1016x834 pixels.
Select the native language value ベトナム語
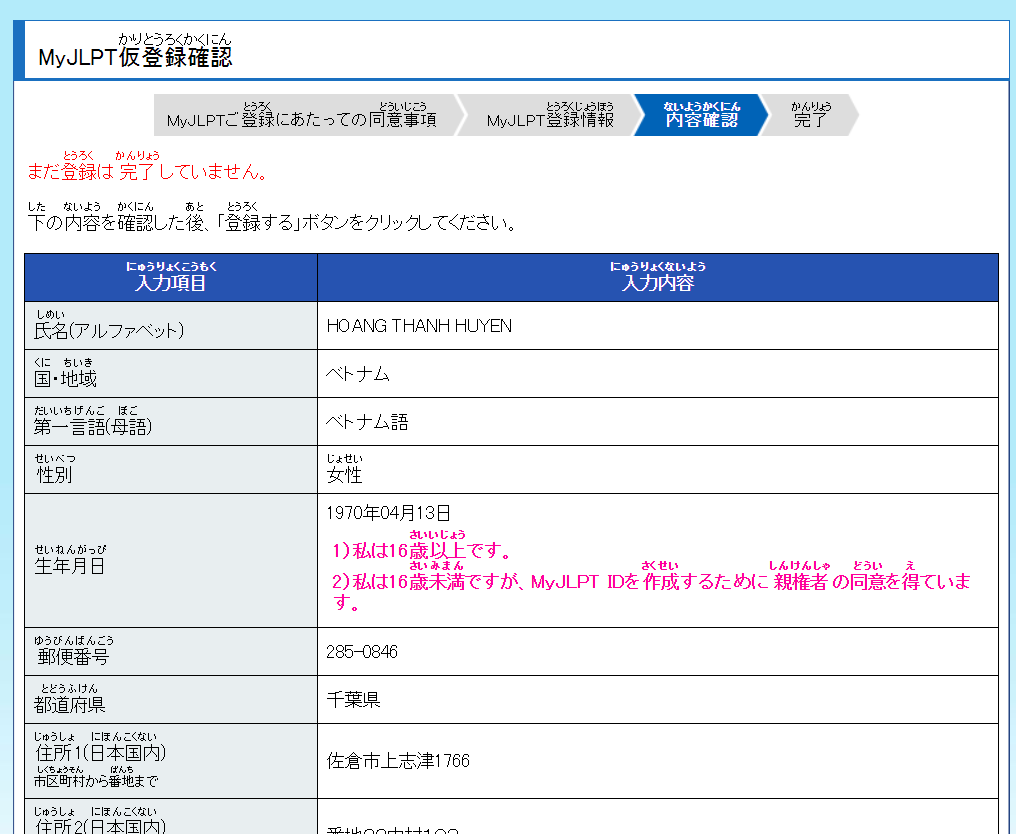coord(367,422)
